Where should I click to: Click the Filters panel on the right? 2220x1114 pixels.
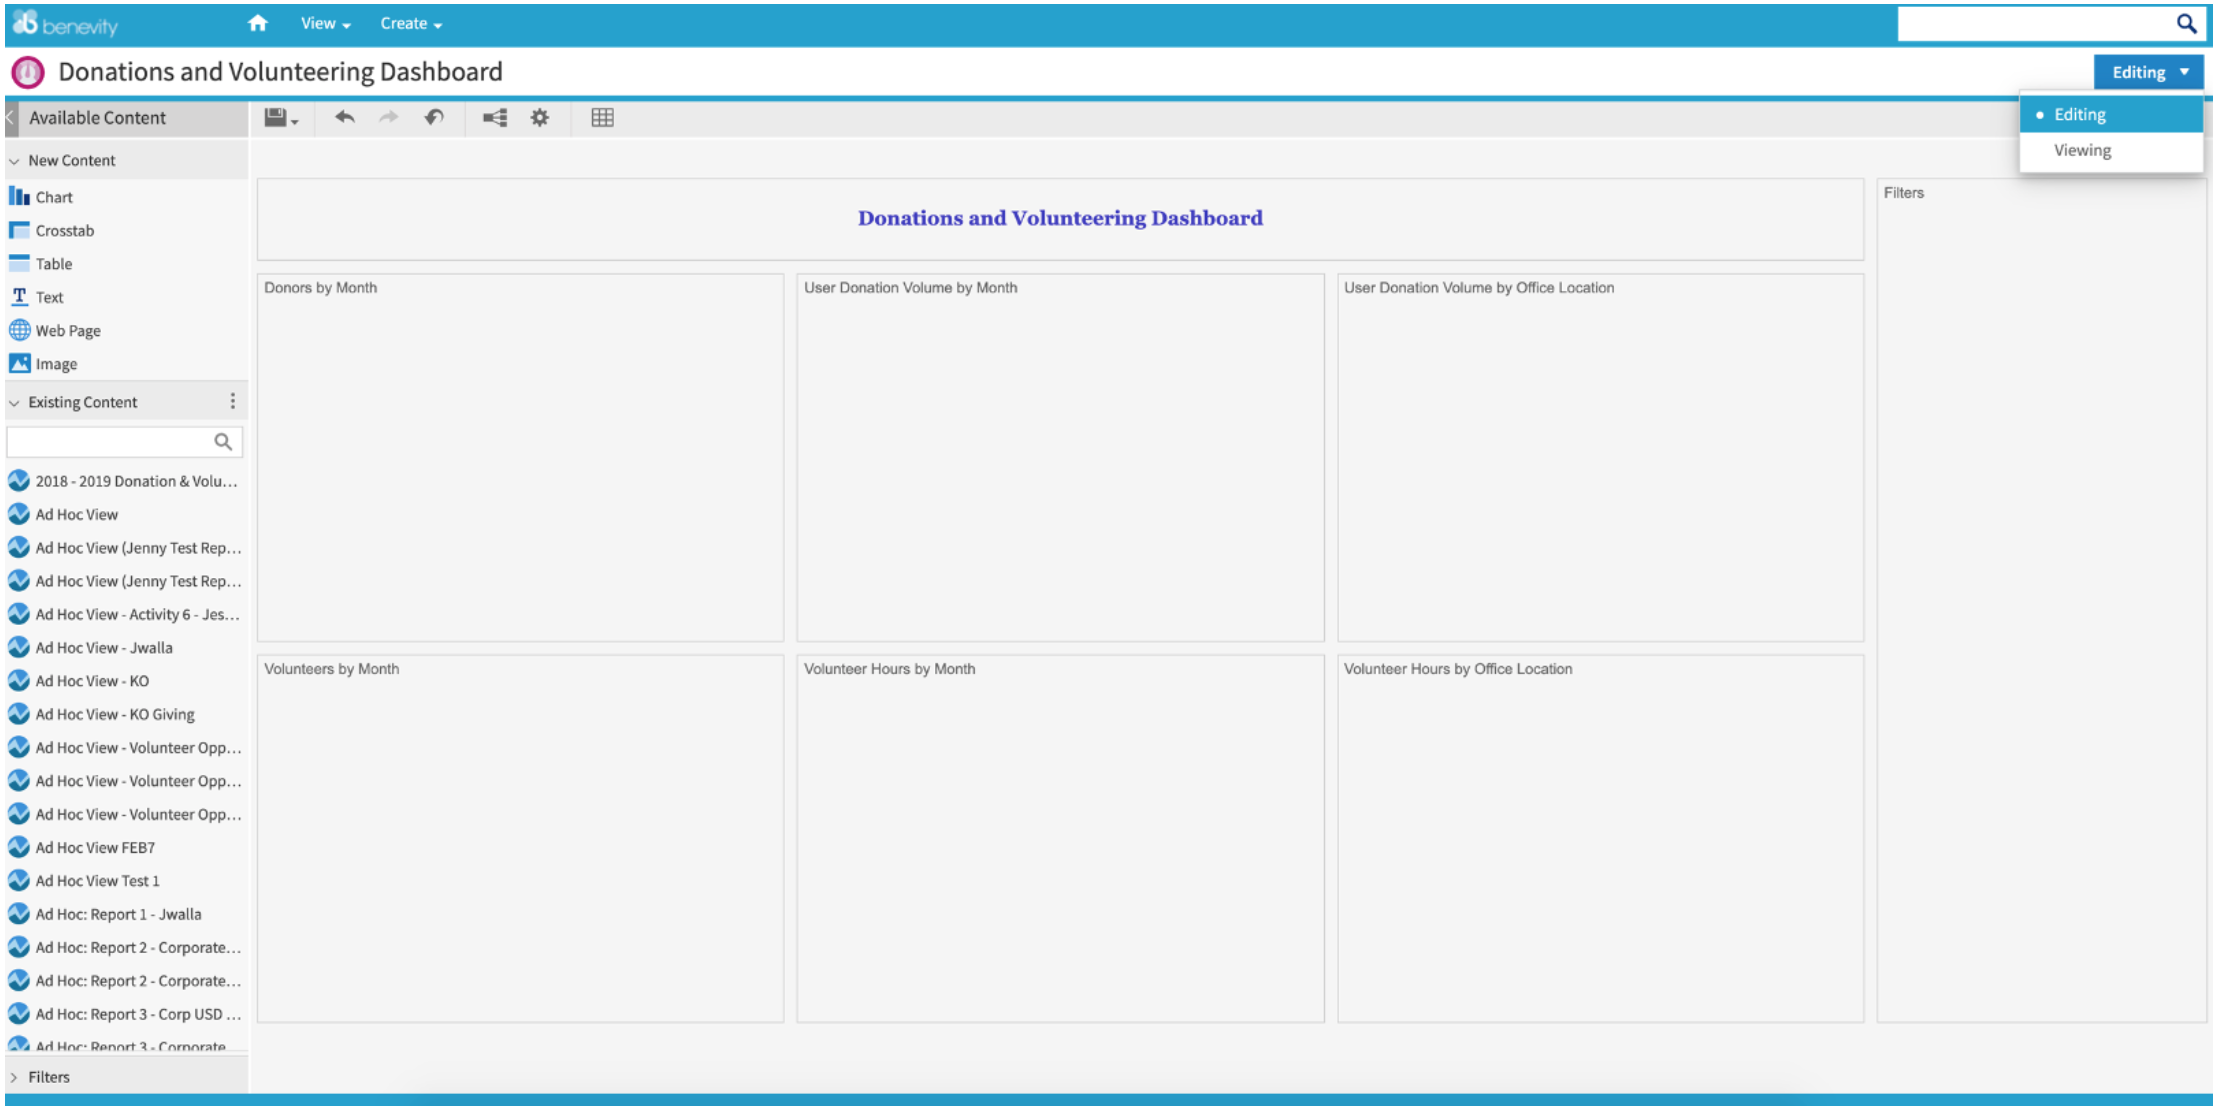(2041, 600)
